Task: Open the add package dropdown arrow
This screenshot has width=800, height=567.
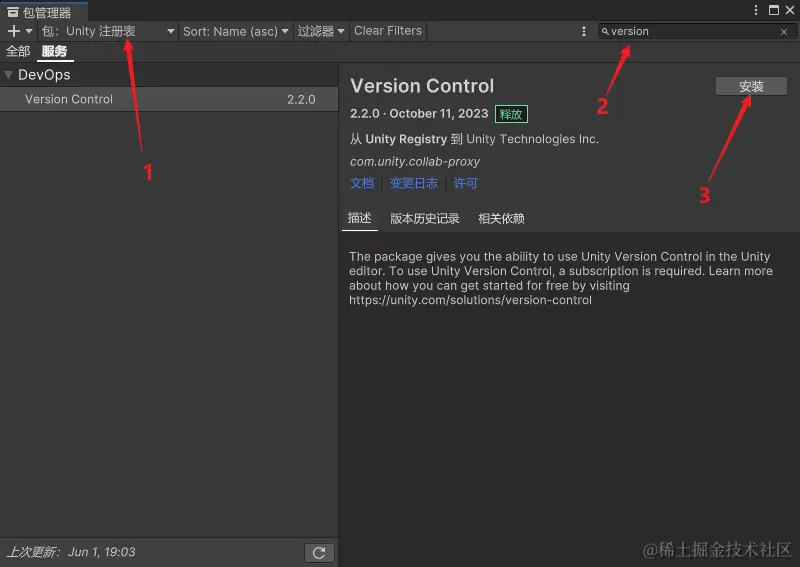Action: (29, 31)
